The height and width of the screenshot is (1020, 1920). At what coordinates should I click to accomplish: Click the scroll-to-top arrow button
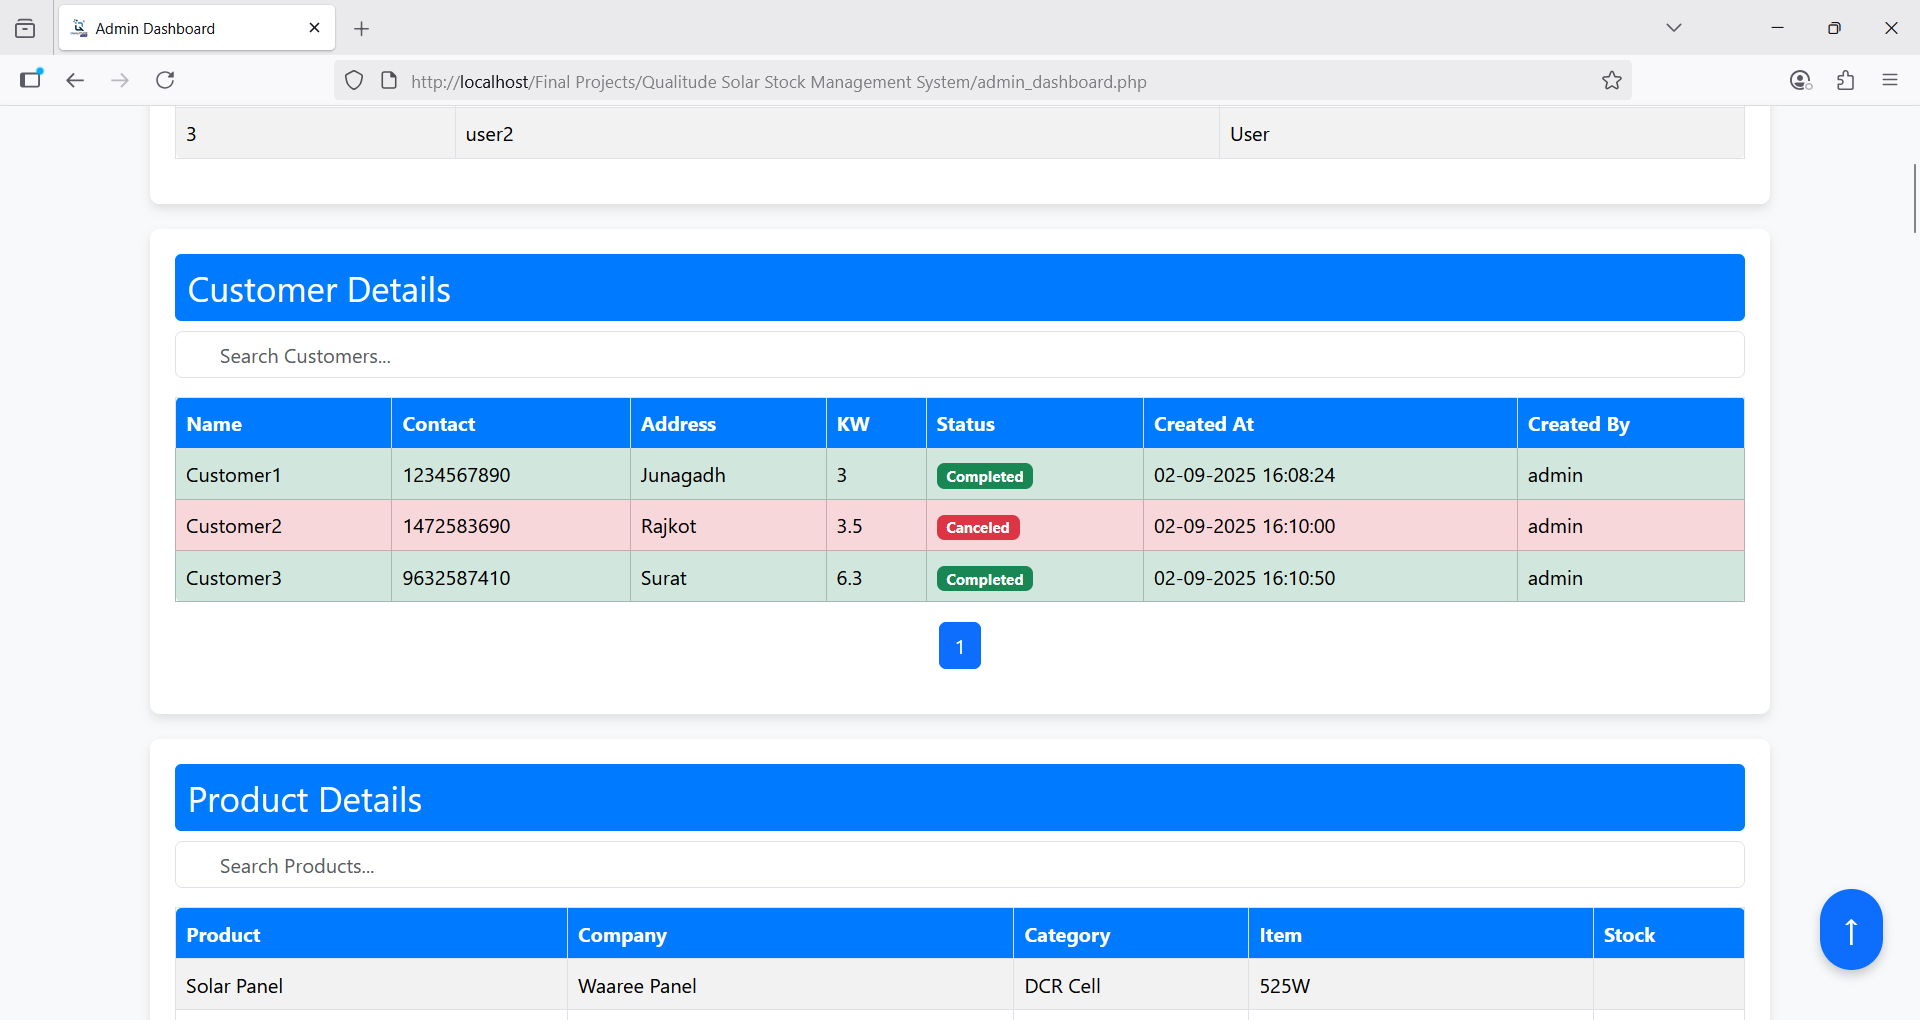tap(1850, 929)
